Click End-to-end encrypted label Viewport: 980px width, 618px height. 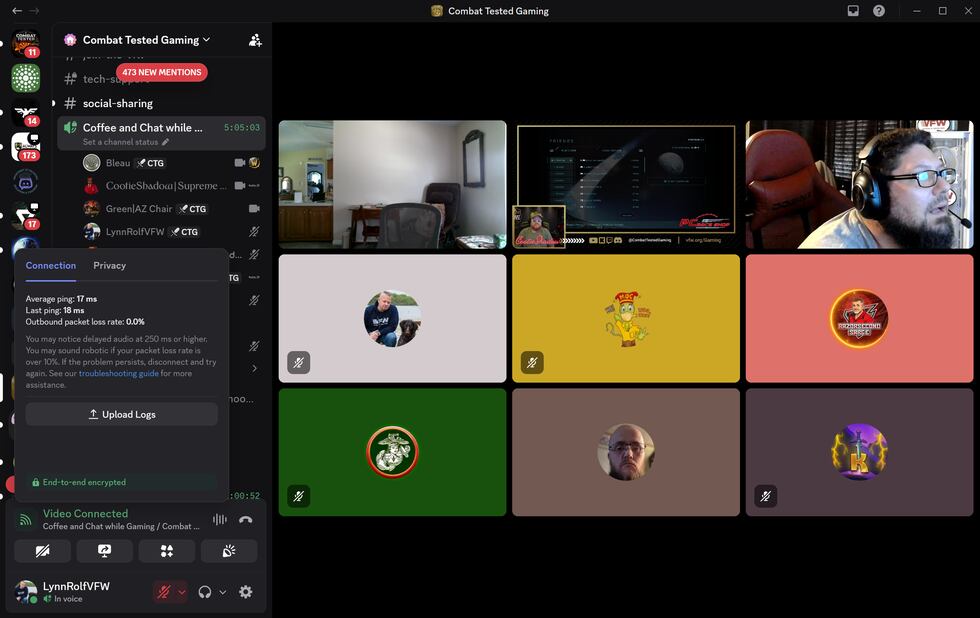84,482
